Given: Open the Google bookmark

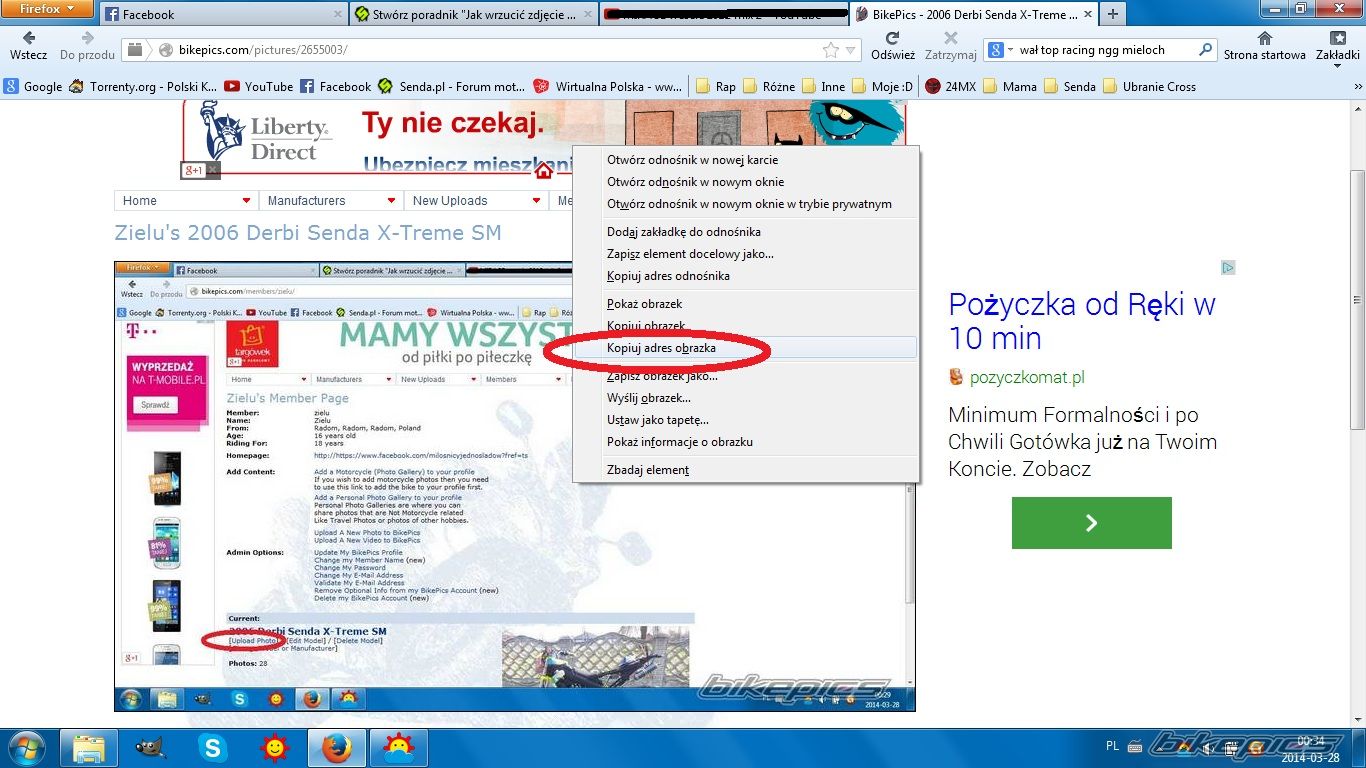Looking at the screenshot, I should (33, 87).
